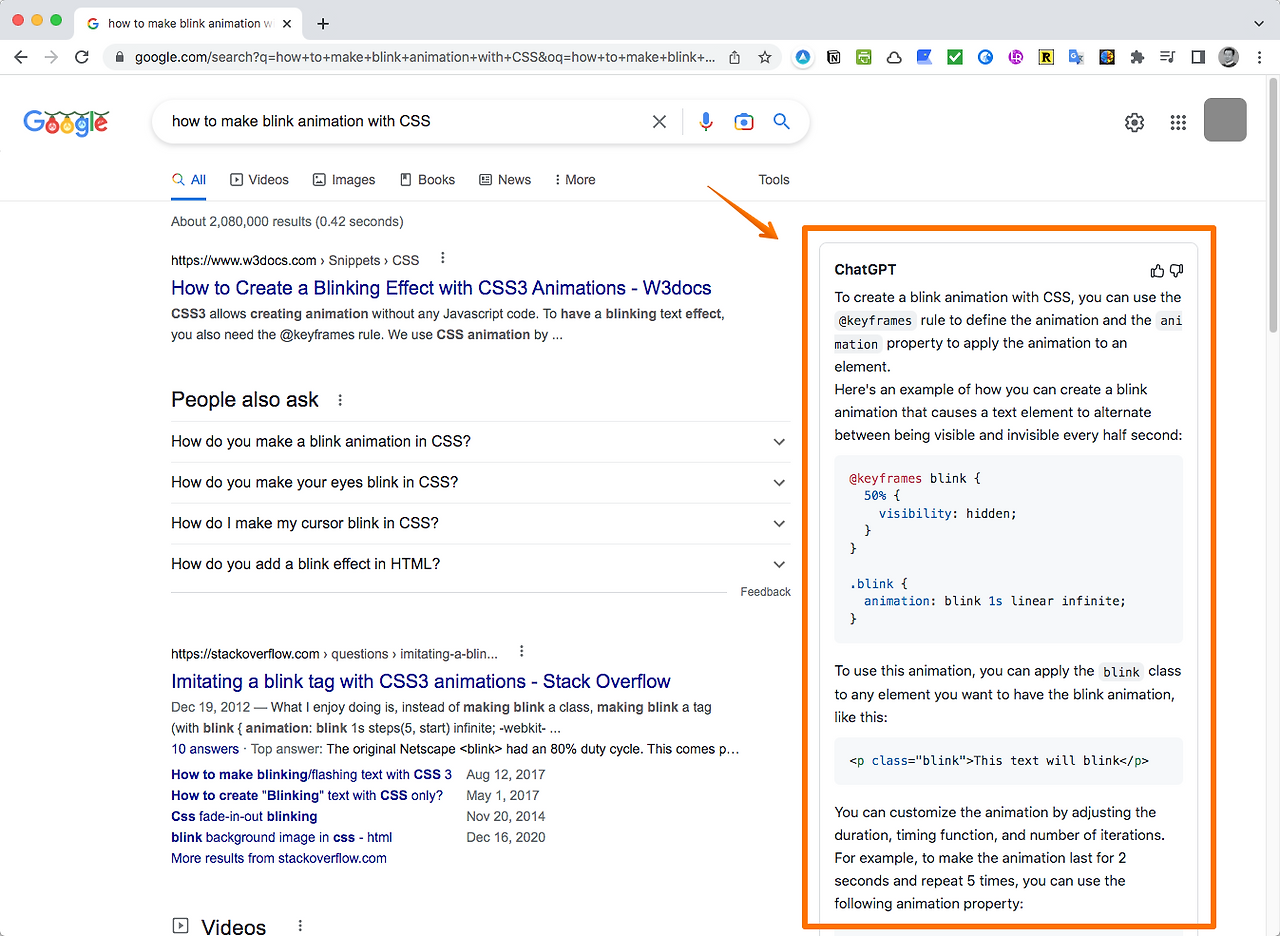Open "How to make blinking/flashing text with CSS 3"
This screenshot has height=936, width=1280.
tap(311, 774)
